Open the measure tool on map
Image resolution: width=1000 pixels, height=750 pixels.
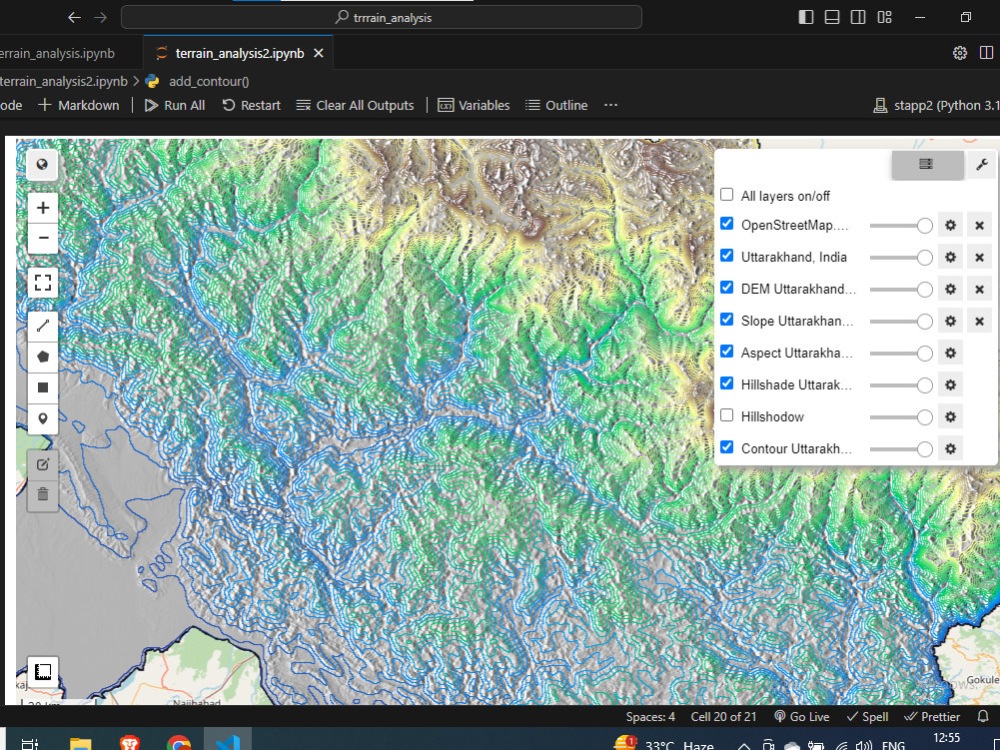(x=43, y=672)
